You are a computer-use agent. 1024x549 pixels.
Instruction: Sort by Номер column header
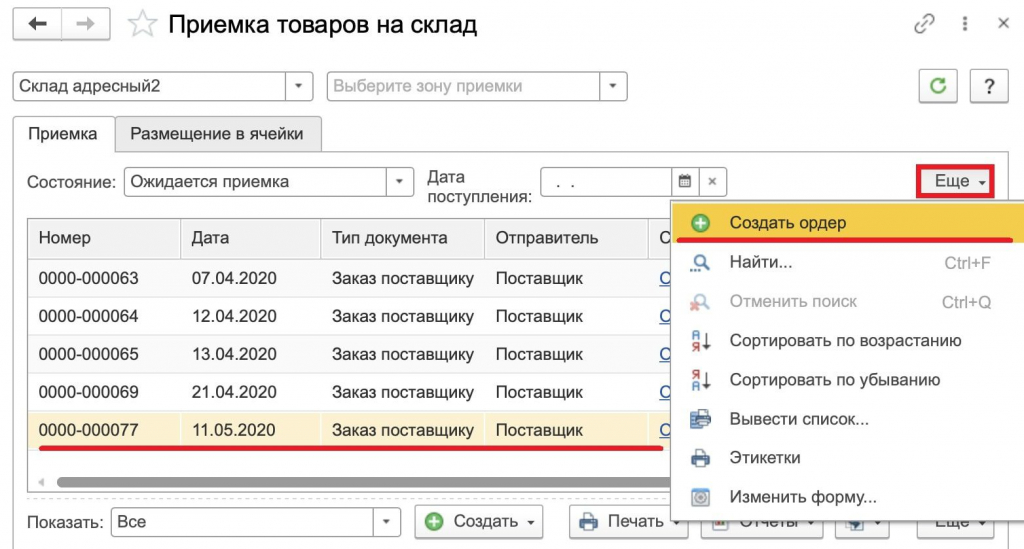104,238
